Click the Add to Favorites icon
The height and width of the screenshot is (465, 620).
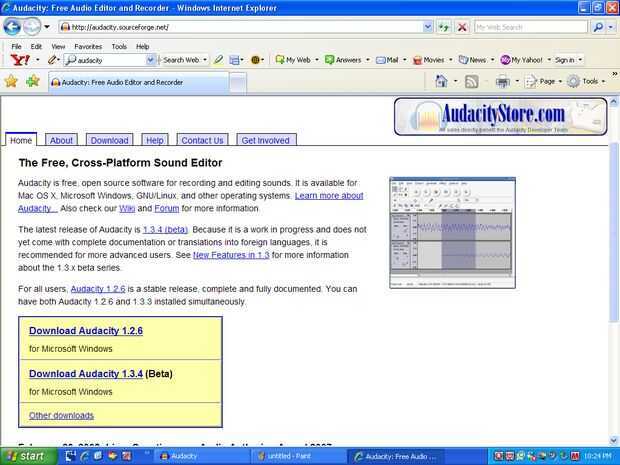coord(33,81)
